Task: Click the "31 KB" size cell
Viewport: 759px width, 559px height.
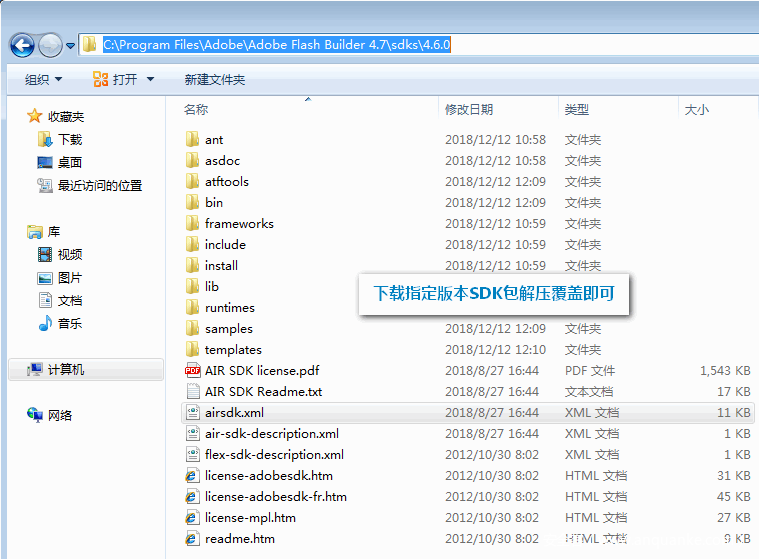Action: tap(733, 476)
